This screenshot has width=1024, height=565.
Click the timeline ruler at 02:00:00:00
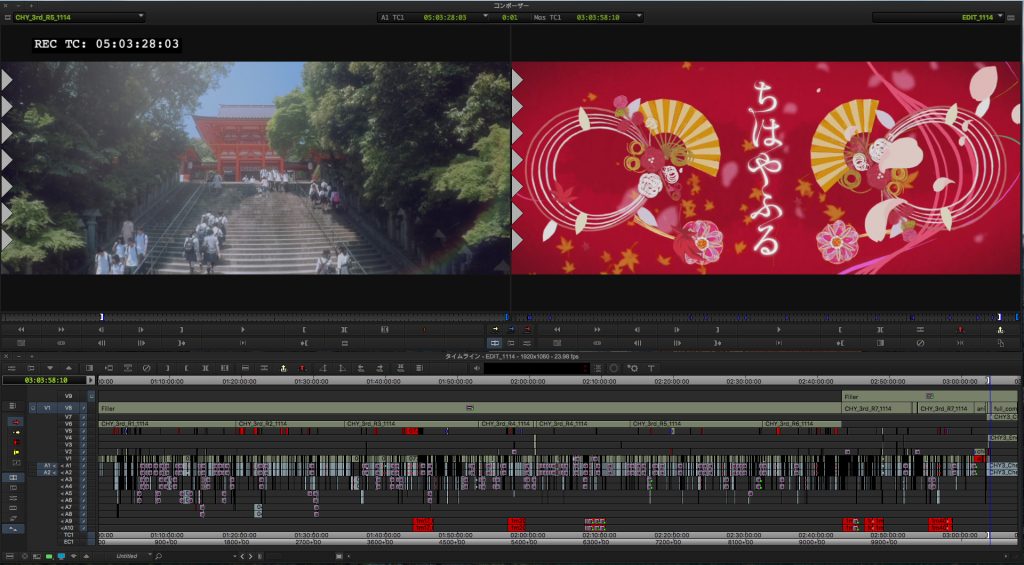528,381
